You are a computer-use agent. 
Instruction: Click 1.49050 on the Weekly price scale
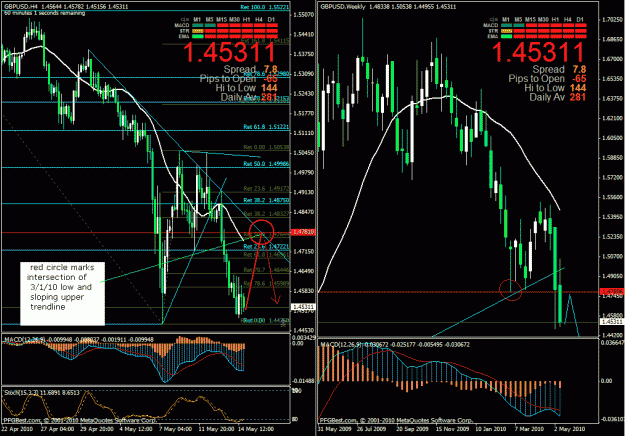[612, 276]
